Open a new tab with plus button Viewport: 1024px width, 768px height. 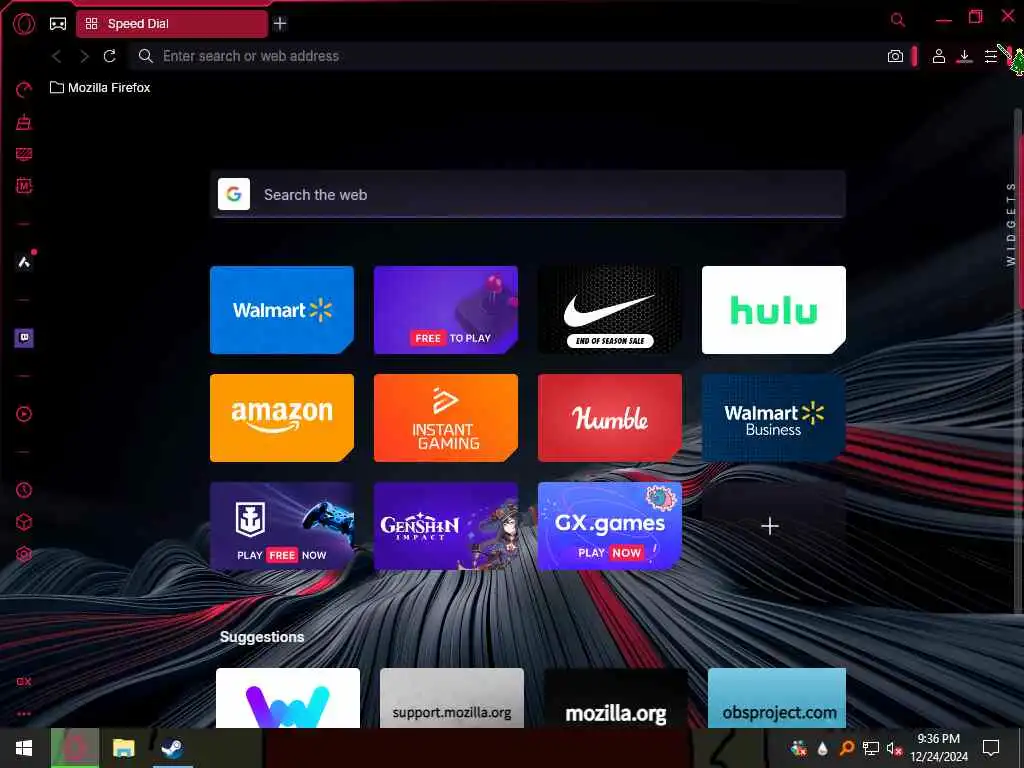point(280,24)
